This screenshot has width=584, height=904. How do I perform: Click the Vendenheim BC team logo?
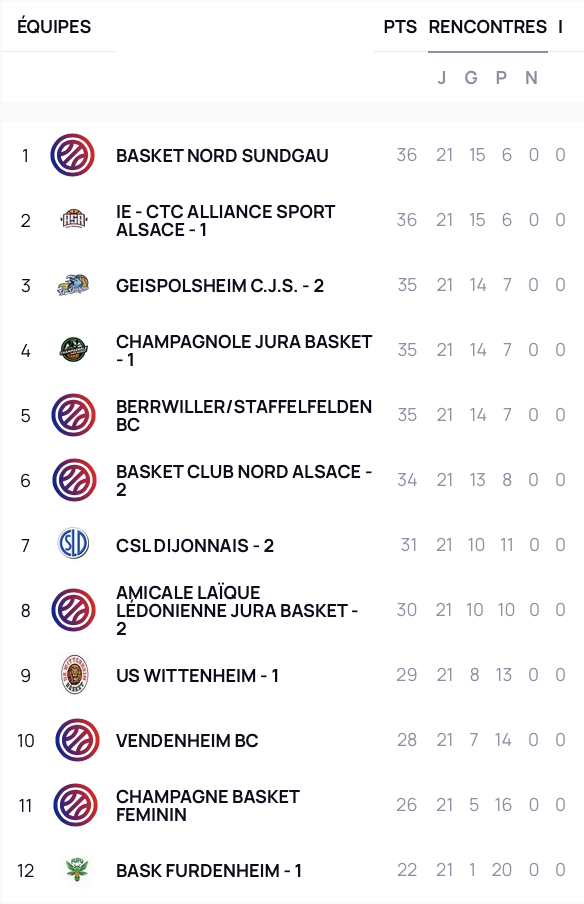coord(77,740)
